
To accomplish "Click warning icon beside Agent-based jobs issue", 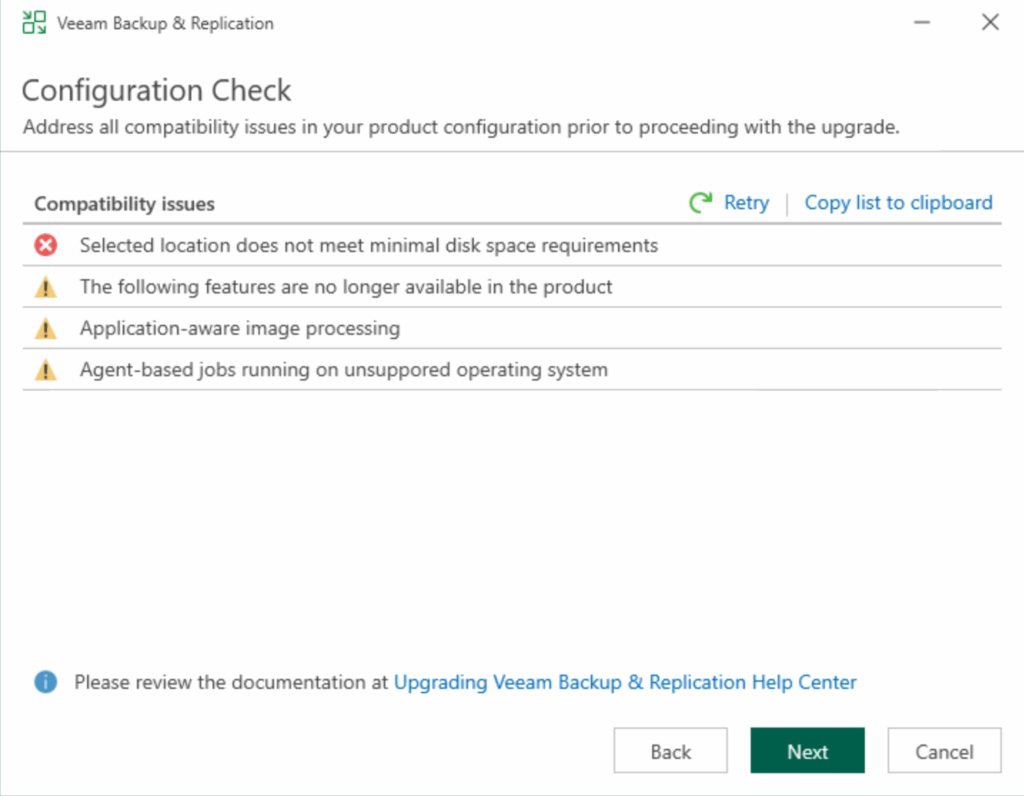I will pos(46,371).
